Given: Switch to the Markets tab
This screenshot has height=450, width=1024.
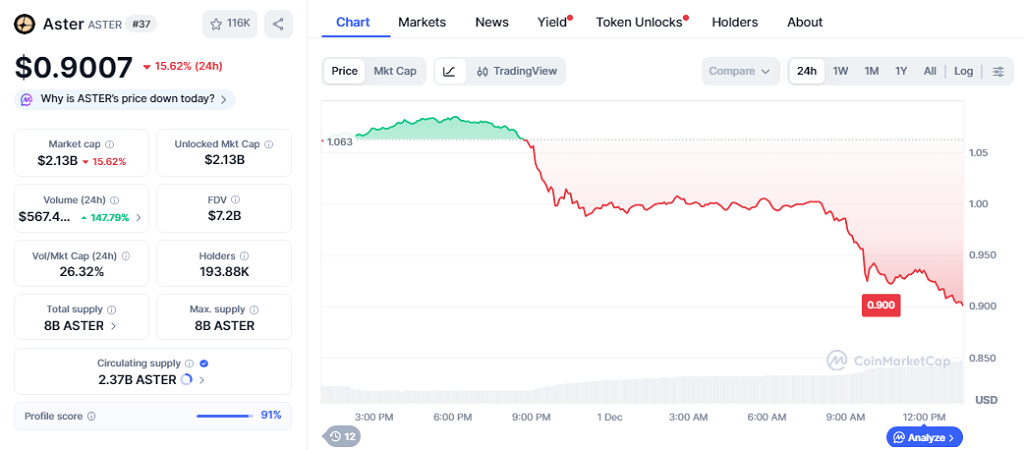Looking at the screenshot, I should click(x=422, y=22).
